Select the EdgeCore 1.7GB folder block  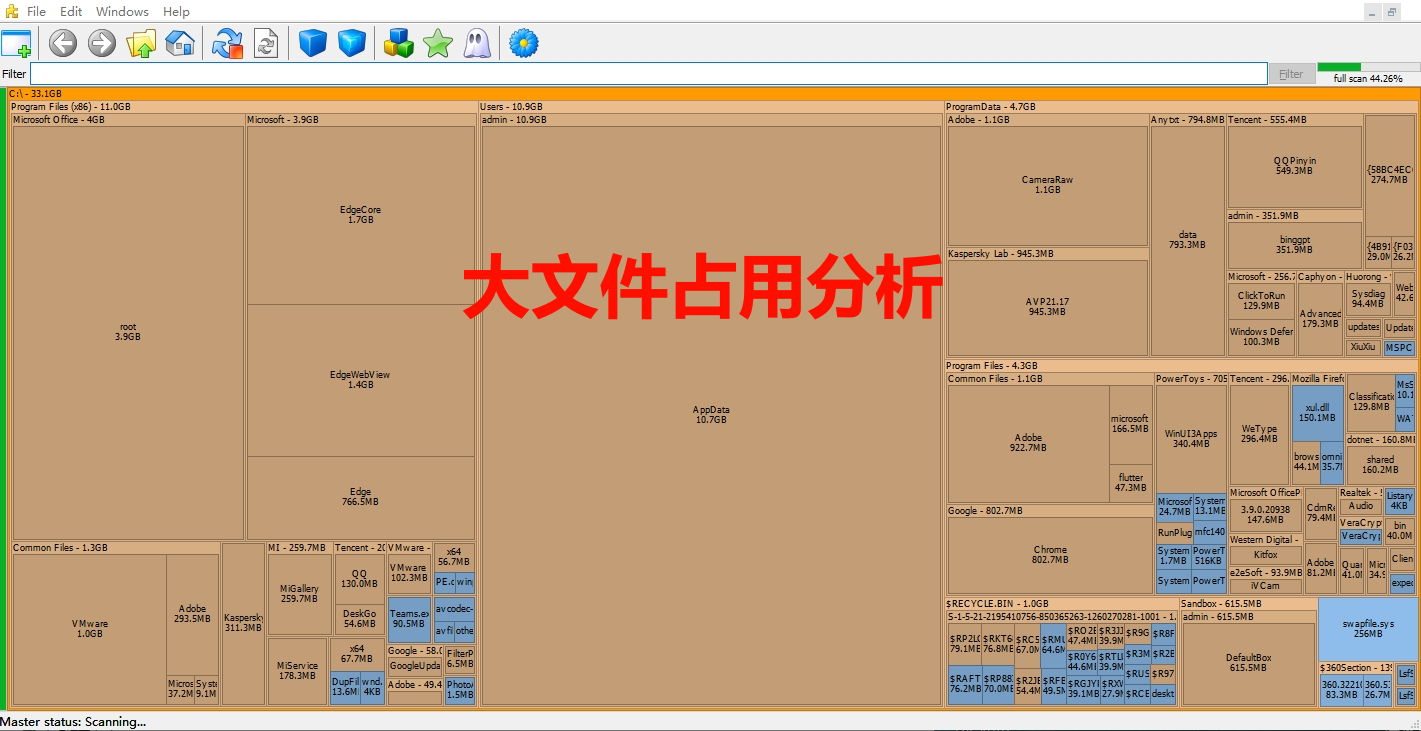pos(360,215)
